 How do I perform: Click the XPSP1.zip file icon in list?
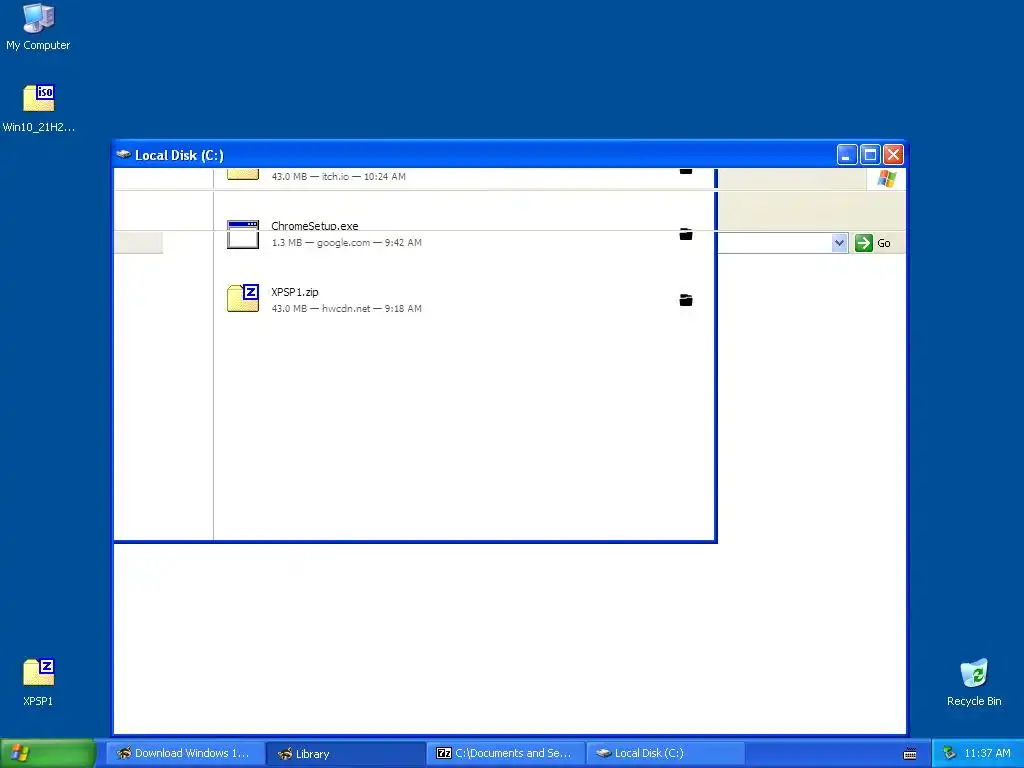(243, 298)
